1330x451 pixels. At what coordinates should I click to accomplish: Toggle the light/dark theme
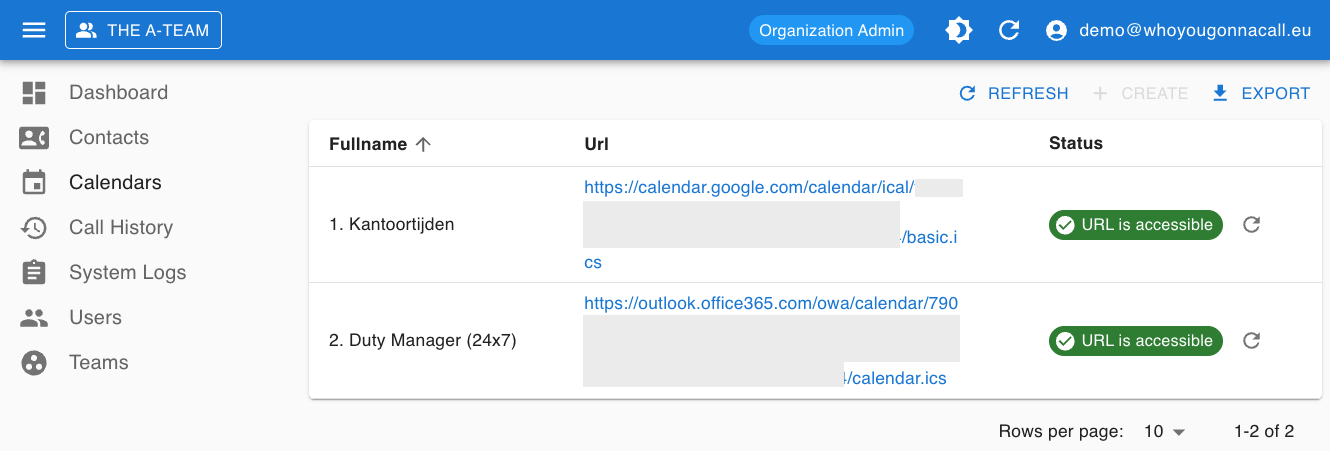(x=958, y=30)
